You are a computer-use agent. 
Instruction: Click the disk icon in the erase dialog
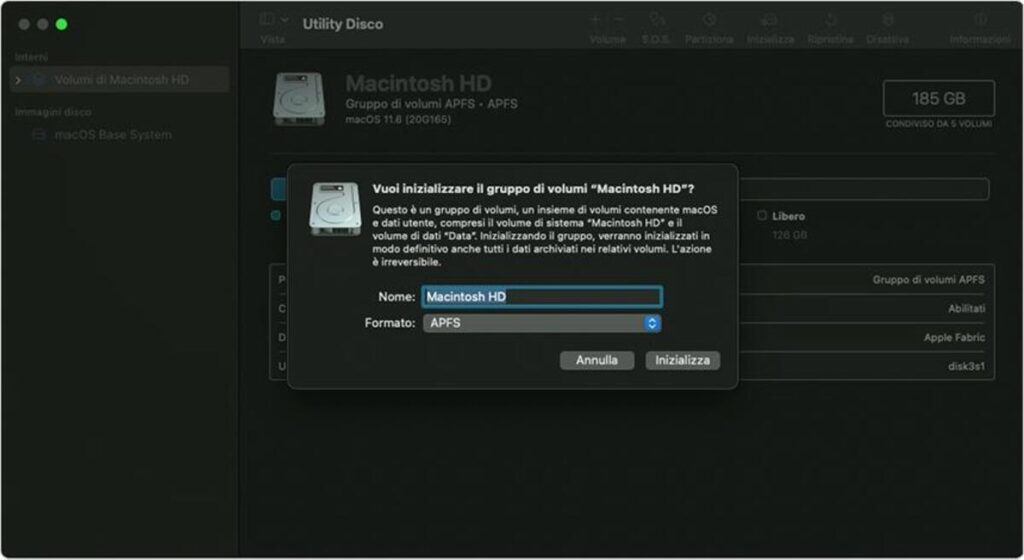(x=334, y=209)
